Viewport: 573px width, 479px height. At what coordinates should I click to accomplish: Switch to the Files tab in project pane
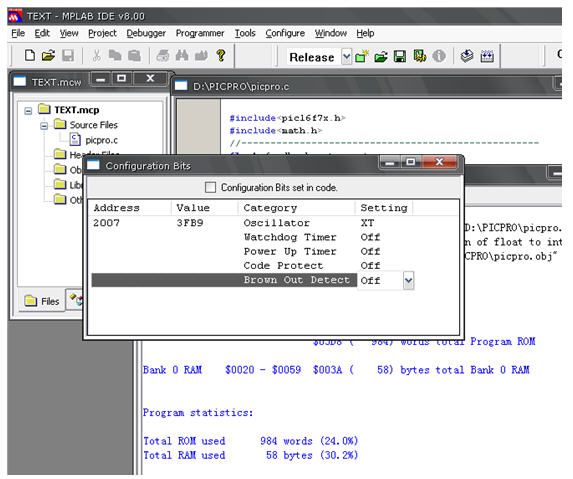click(42, 301)
